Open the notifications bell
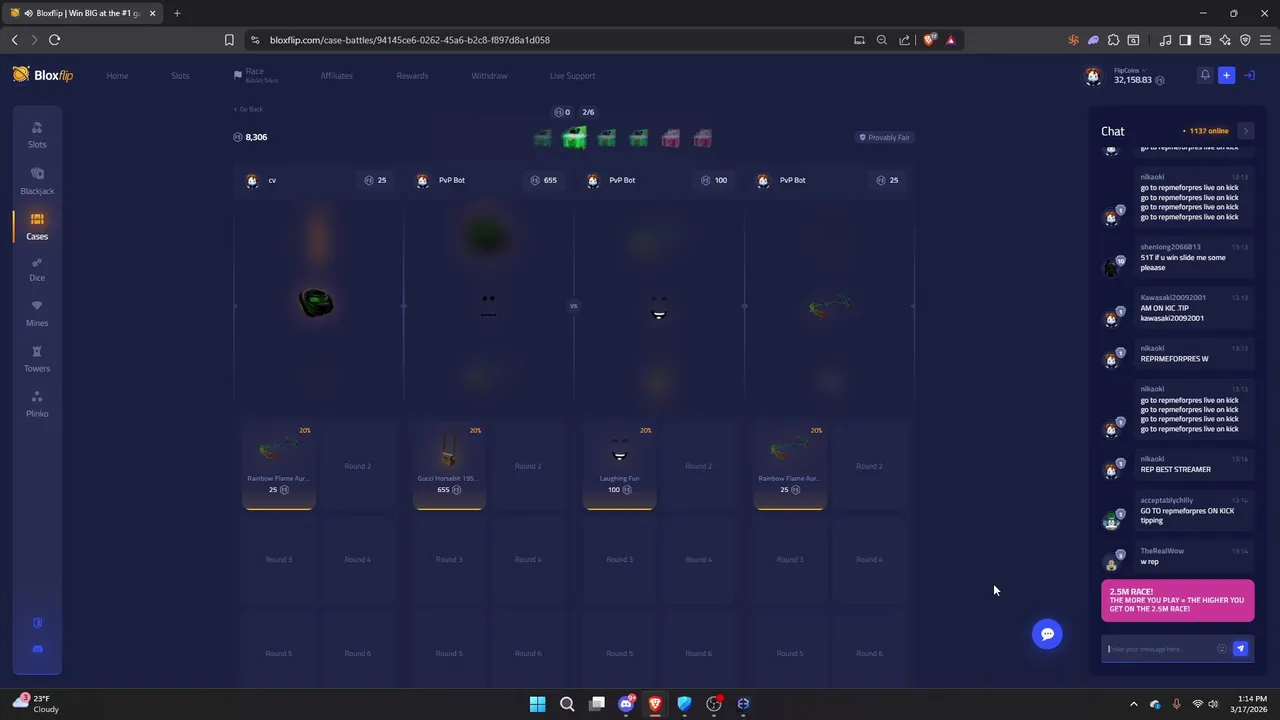This screenshot has height=720, width=1280. tap(1205, 75)
